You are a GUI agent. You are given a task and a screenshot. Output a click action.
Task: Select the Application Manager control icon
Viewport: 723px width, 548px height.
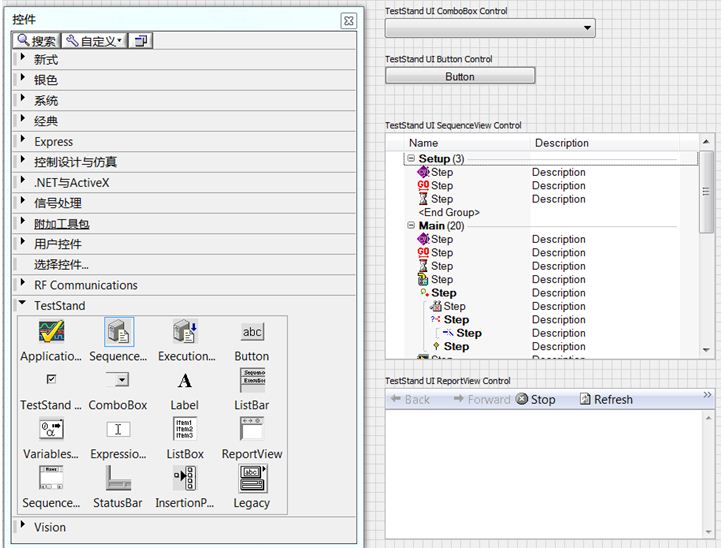[51, 332]
